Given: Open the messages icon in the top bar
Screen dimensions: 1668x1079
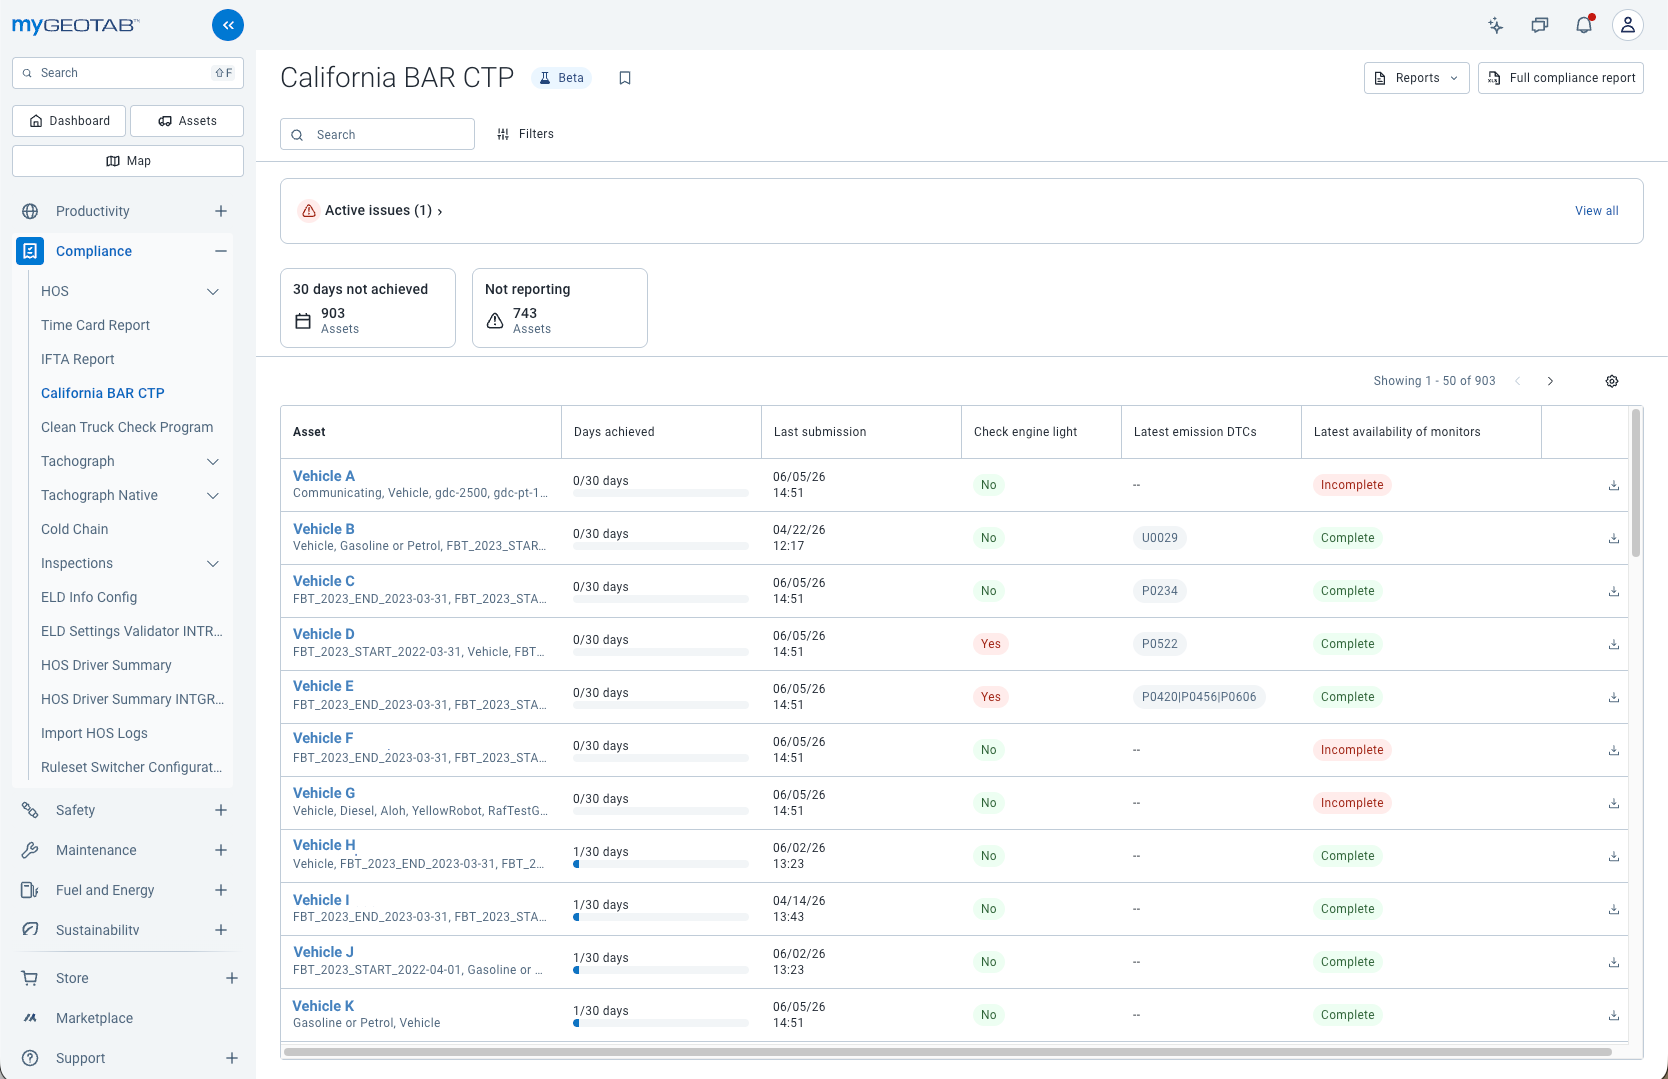Looking at the screenshot, I should coord(1540,25).
